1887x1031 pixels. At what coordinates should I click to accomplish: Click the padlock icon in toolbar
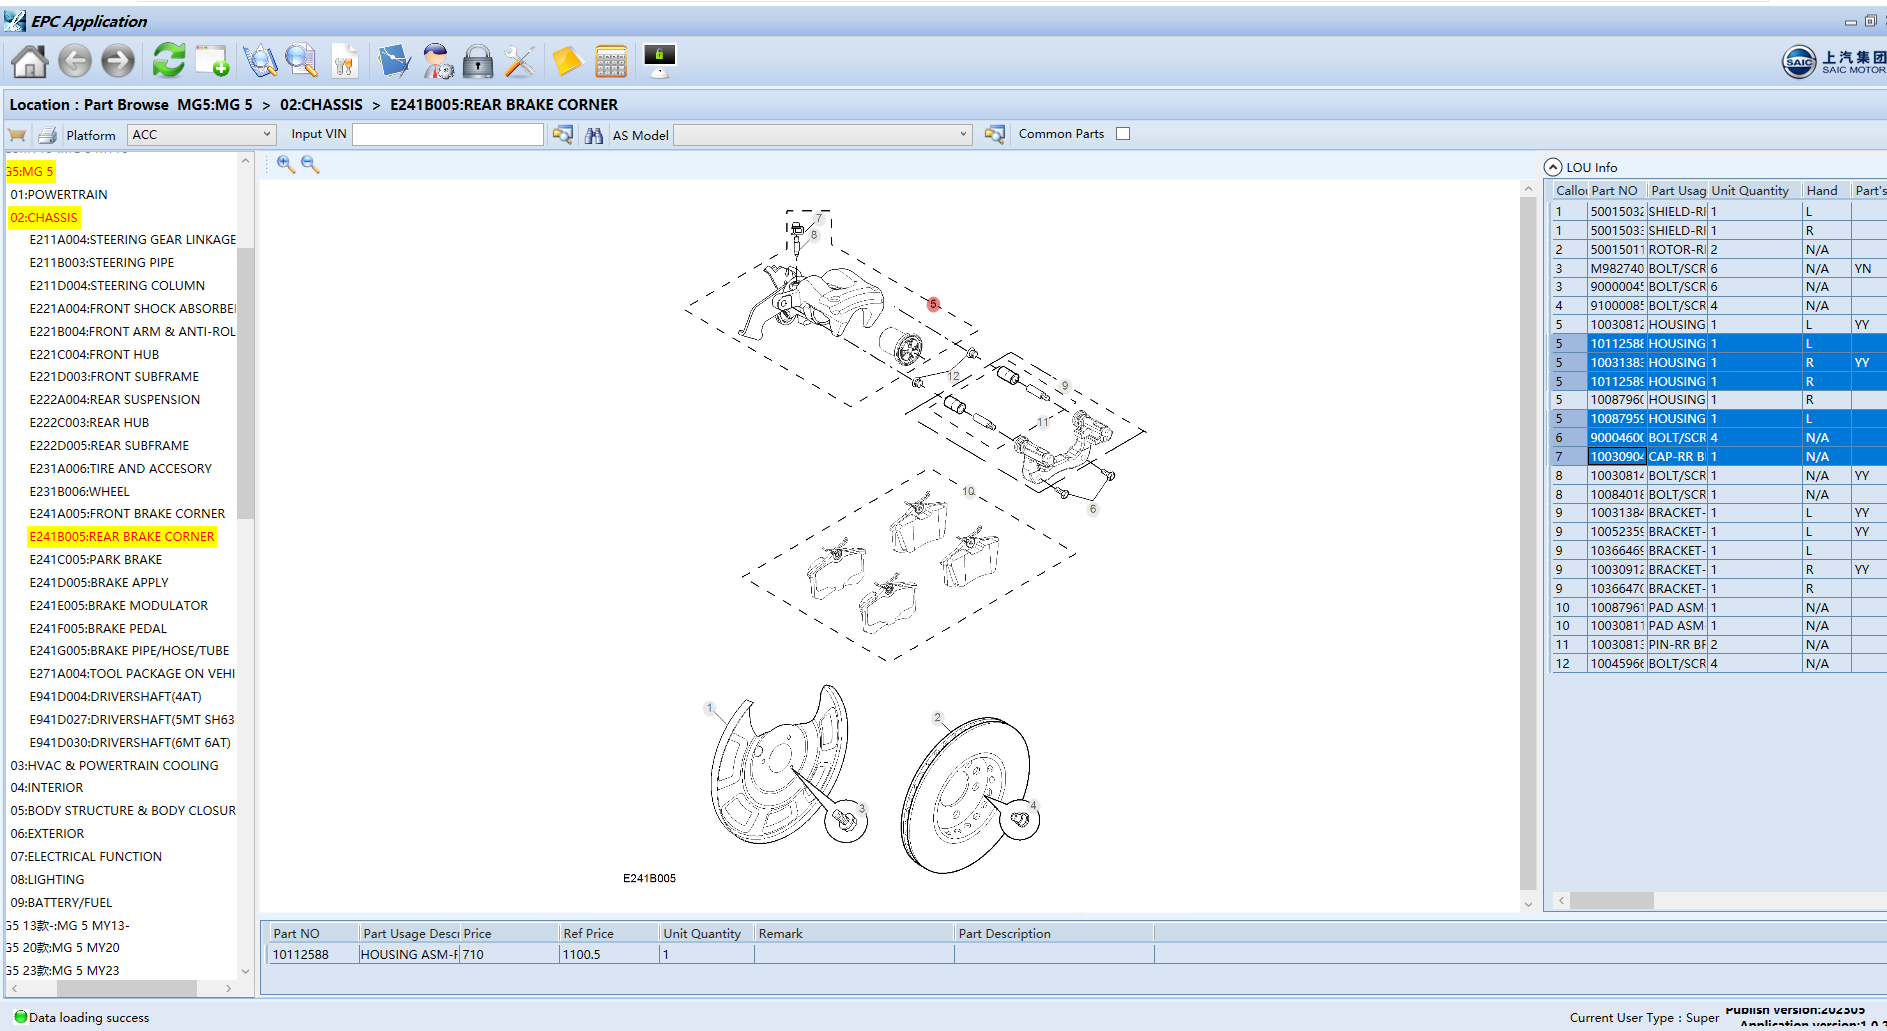(478, 62)
